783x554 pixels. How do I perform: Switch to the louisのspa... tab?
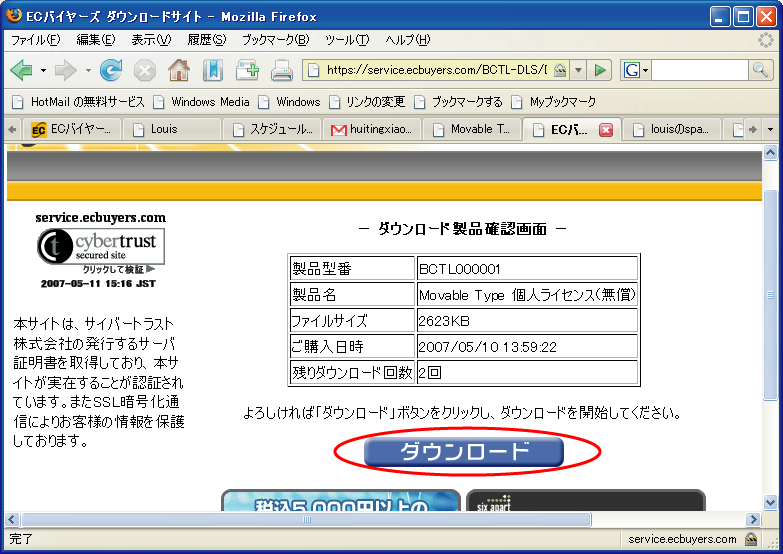coord(672,130)
